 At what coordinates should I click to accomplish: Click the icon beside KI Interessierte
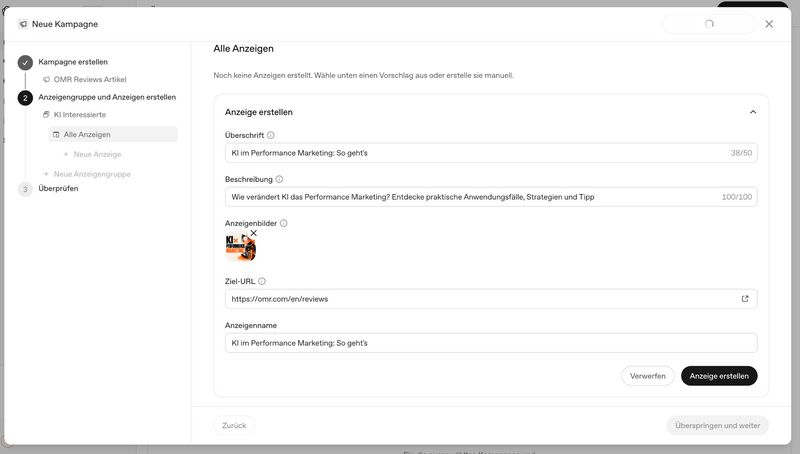(x=46, y=115)
